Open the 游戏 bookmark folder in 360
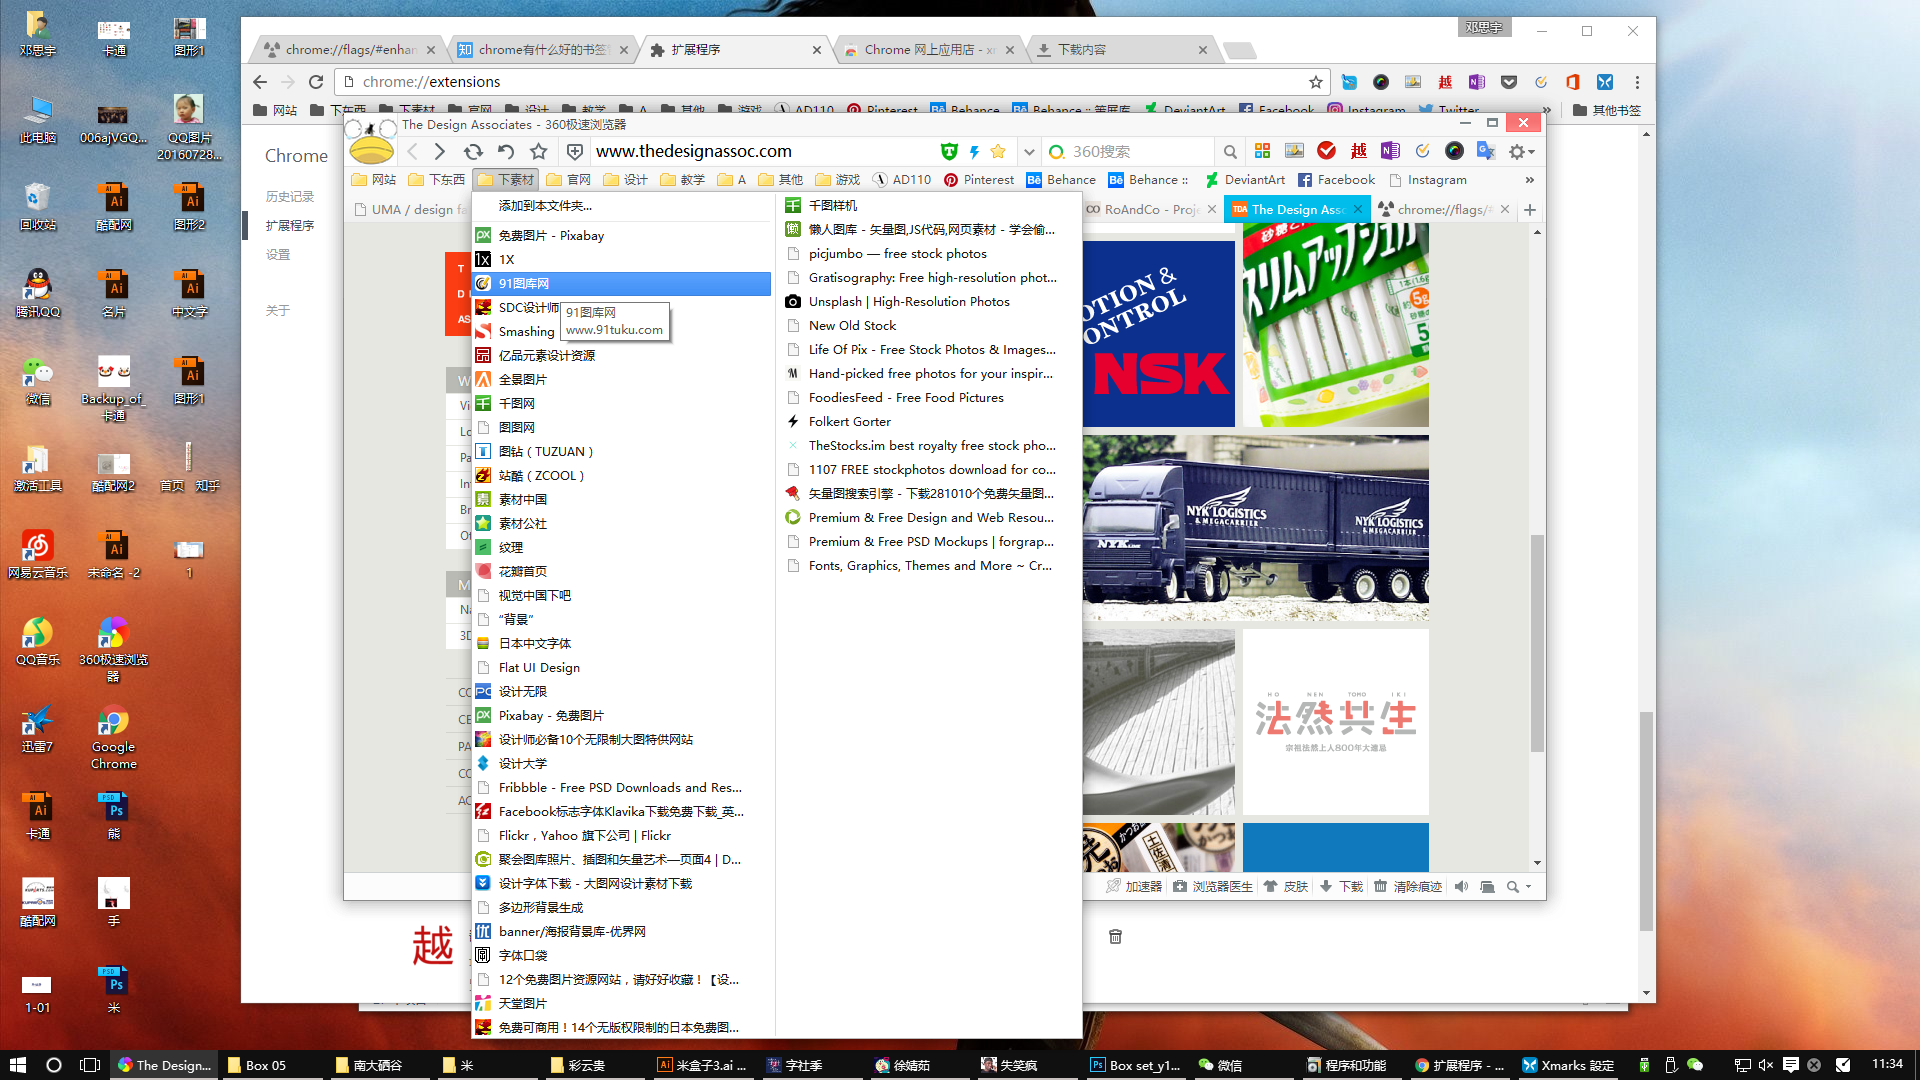This screenshot has width=1920, height=1080. coord(837,180)
